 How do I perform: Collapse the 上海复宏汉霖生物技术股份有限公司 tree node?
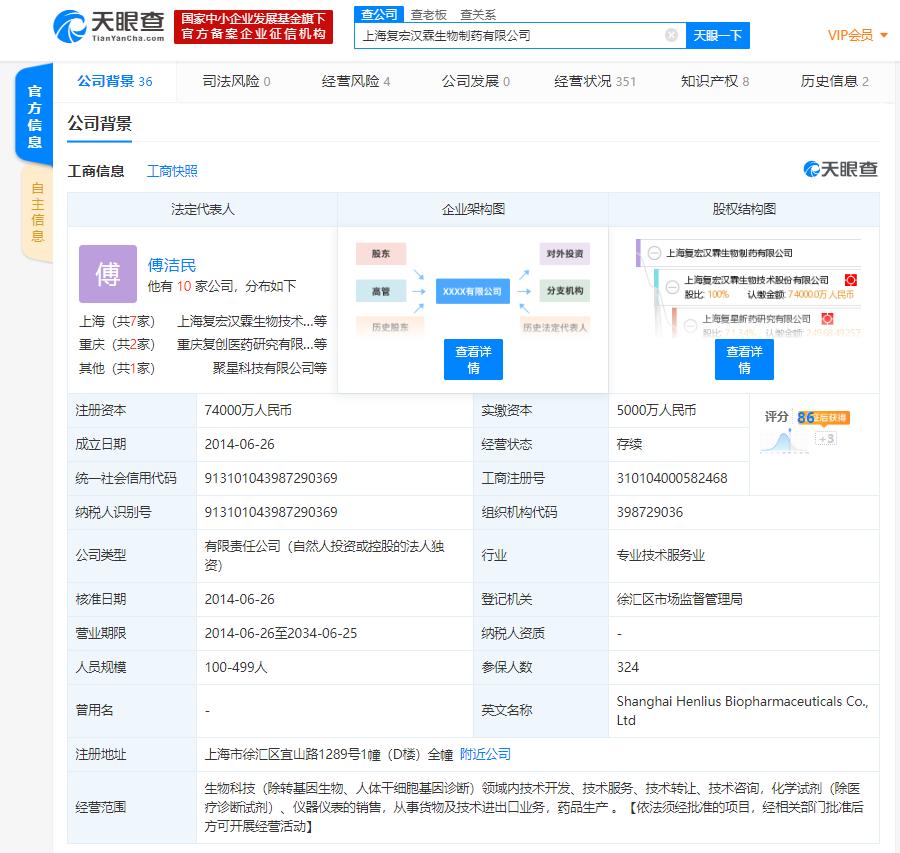coord(671,287)
